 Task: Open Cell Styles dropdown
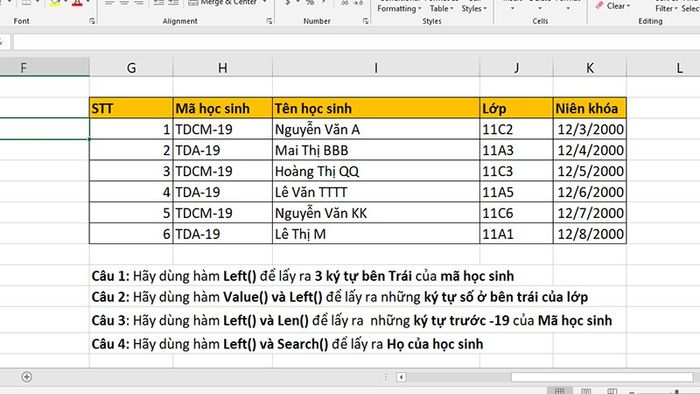(474, 7)
